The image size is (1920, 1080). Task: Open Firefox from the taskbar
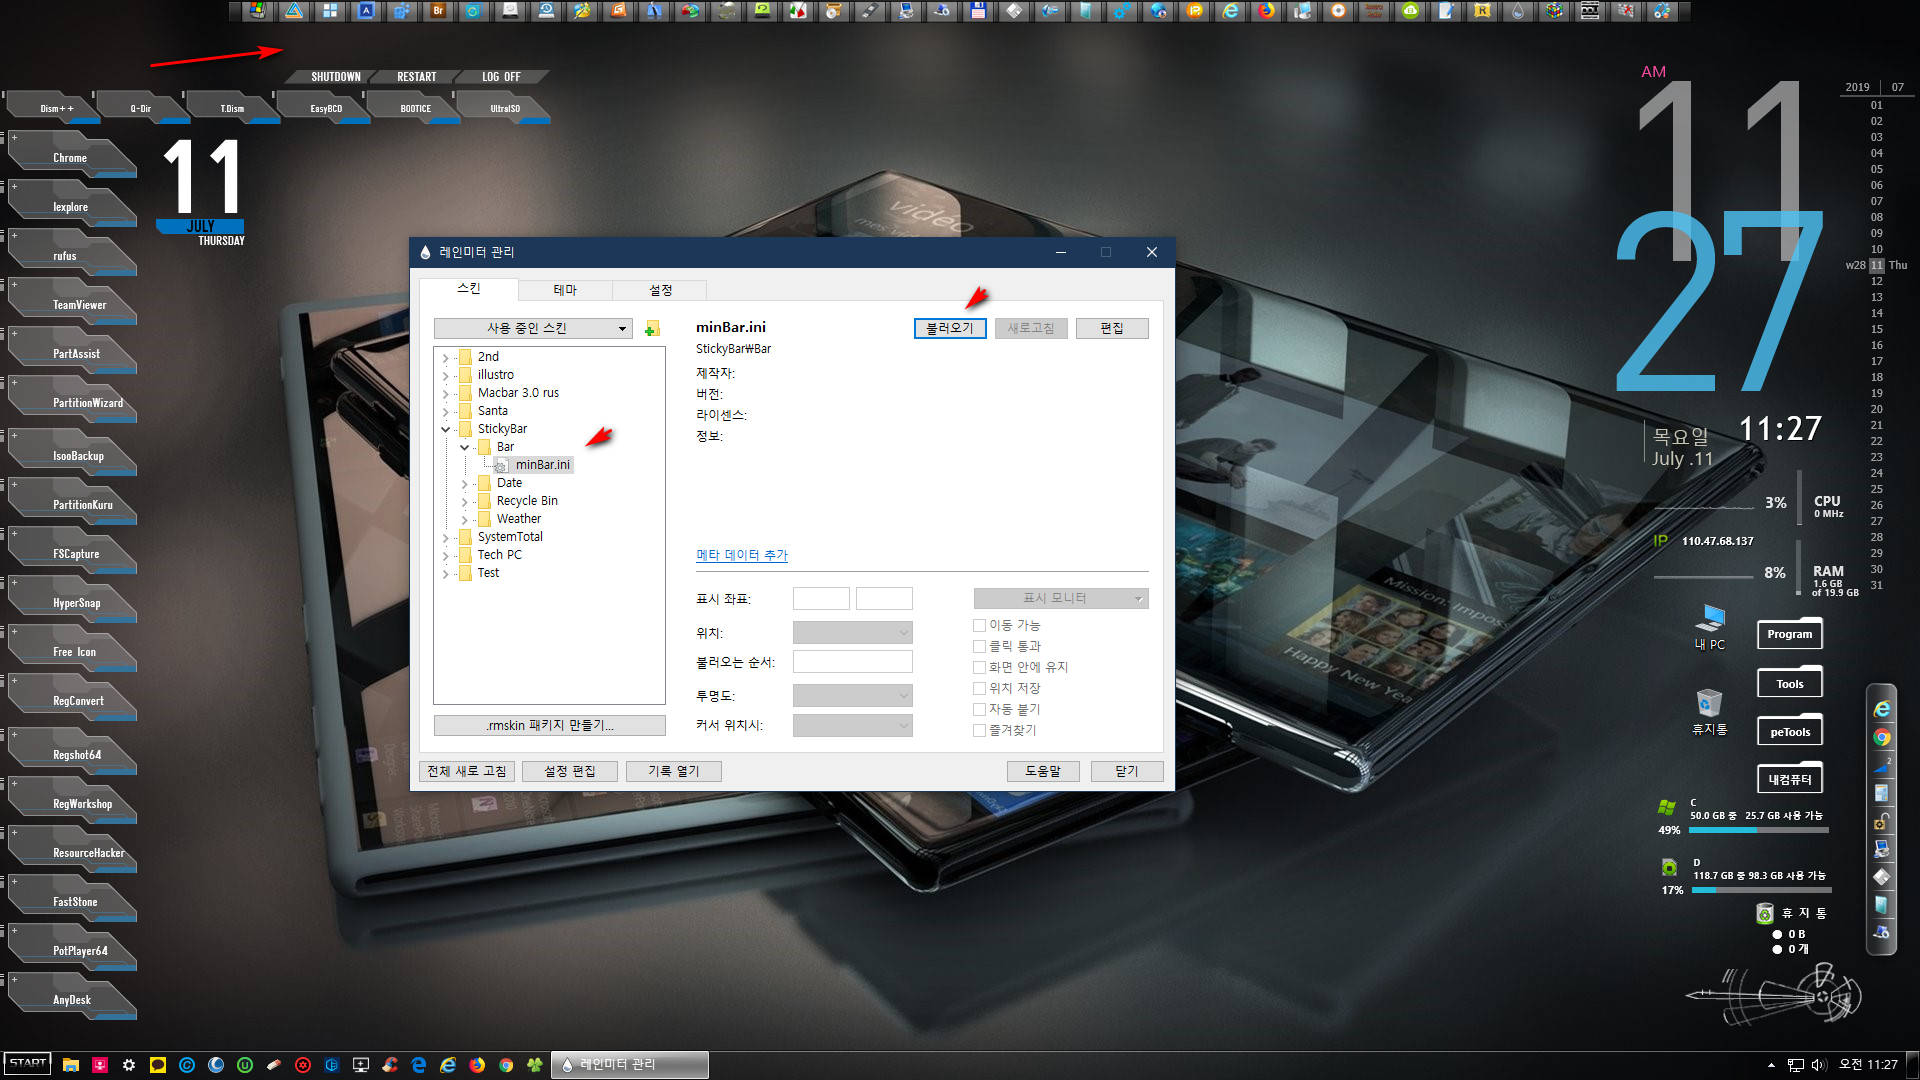point(477,1065)
